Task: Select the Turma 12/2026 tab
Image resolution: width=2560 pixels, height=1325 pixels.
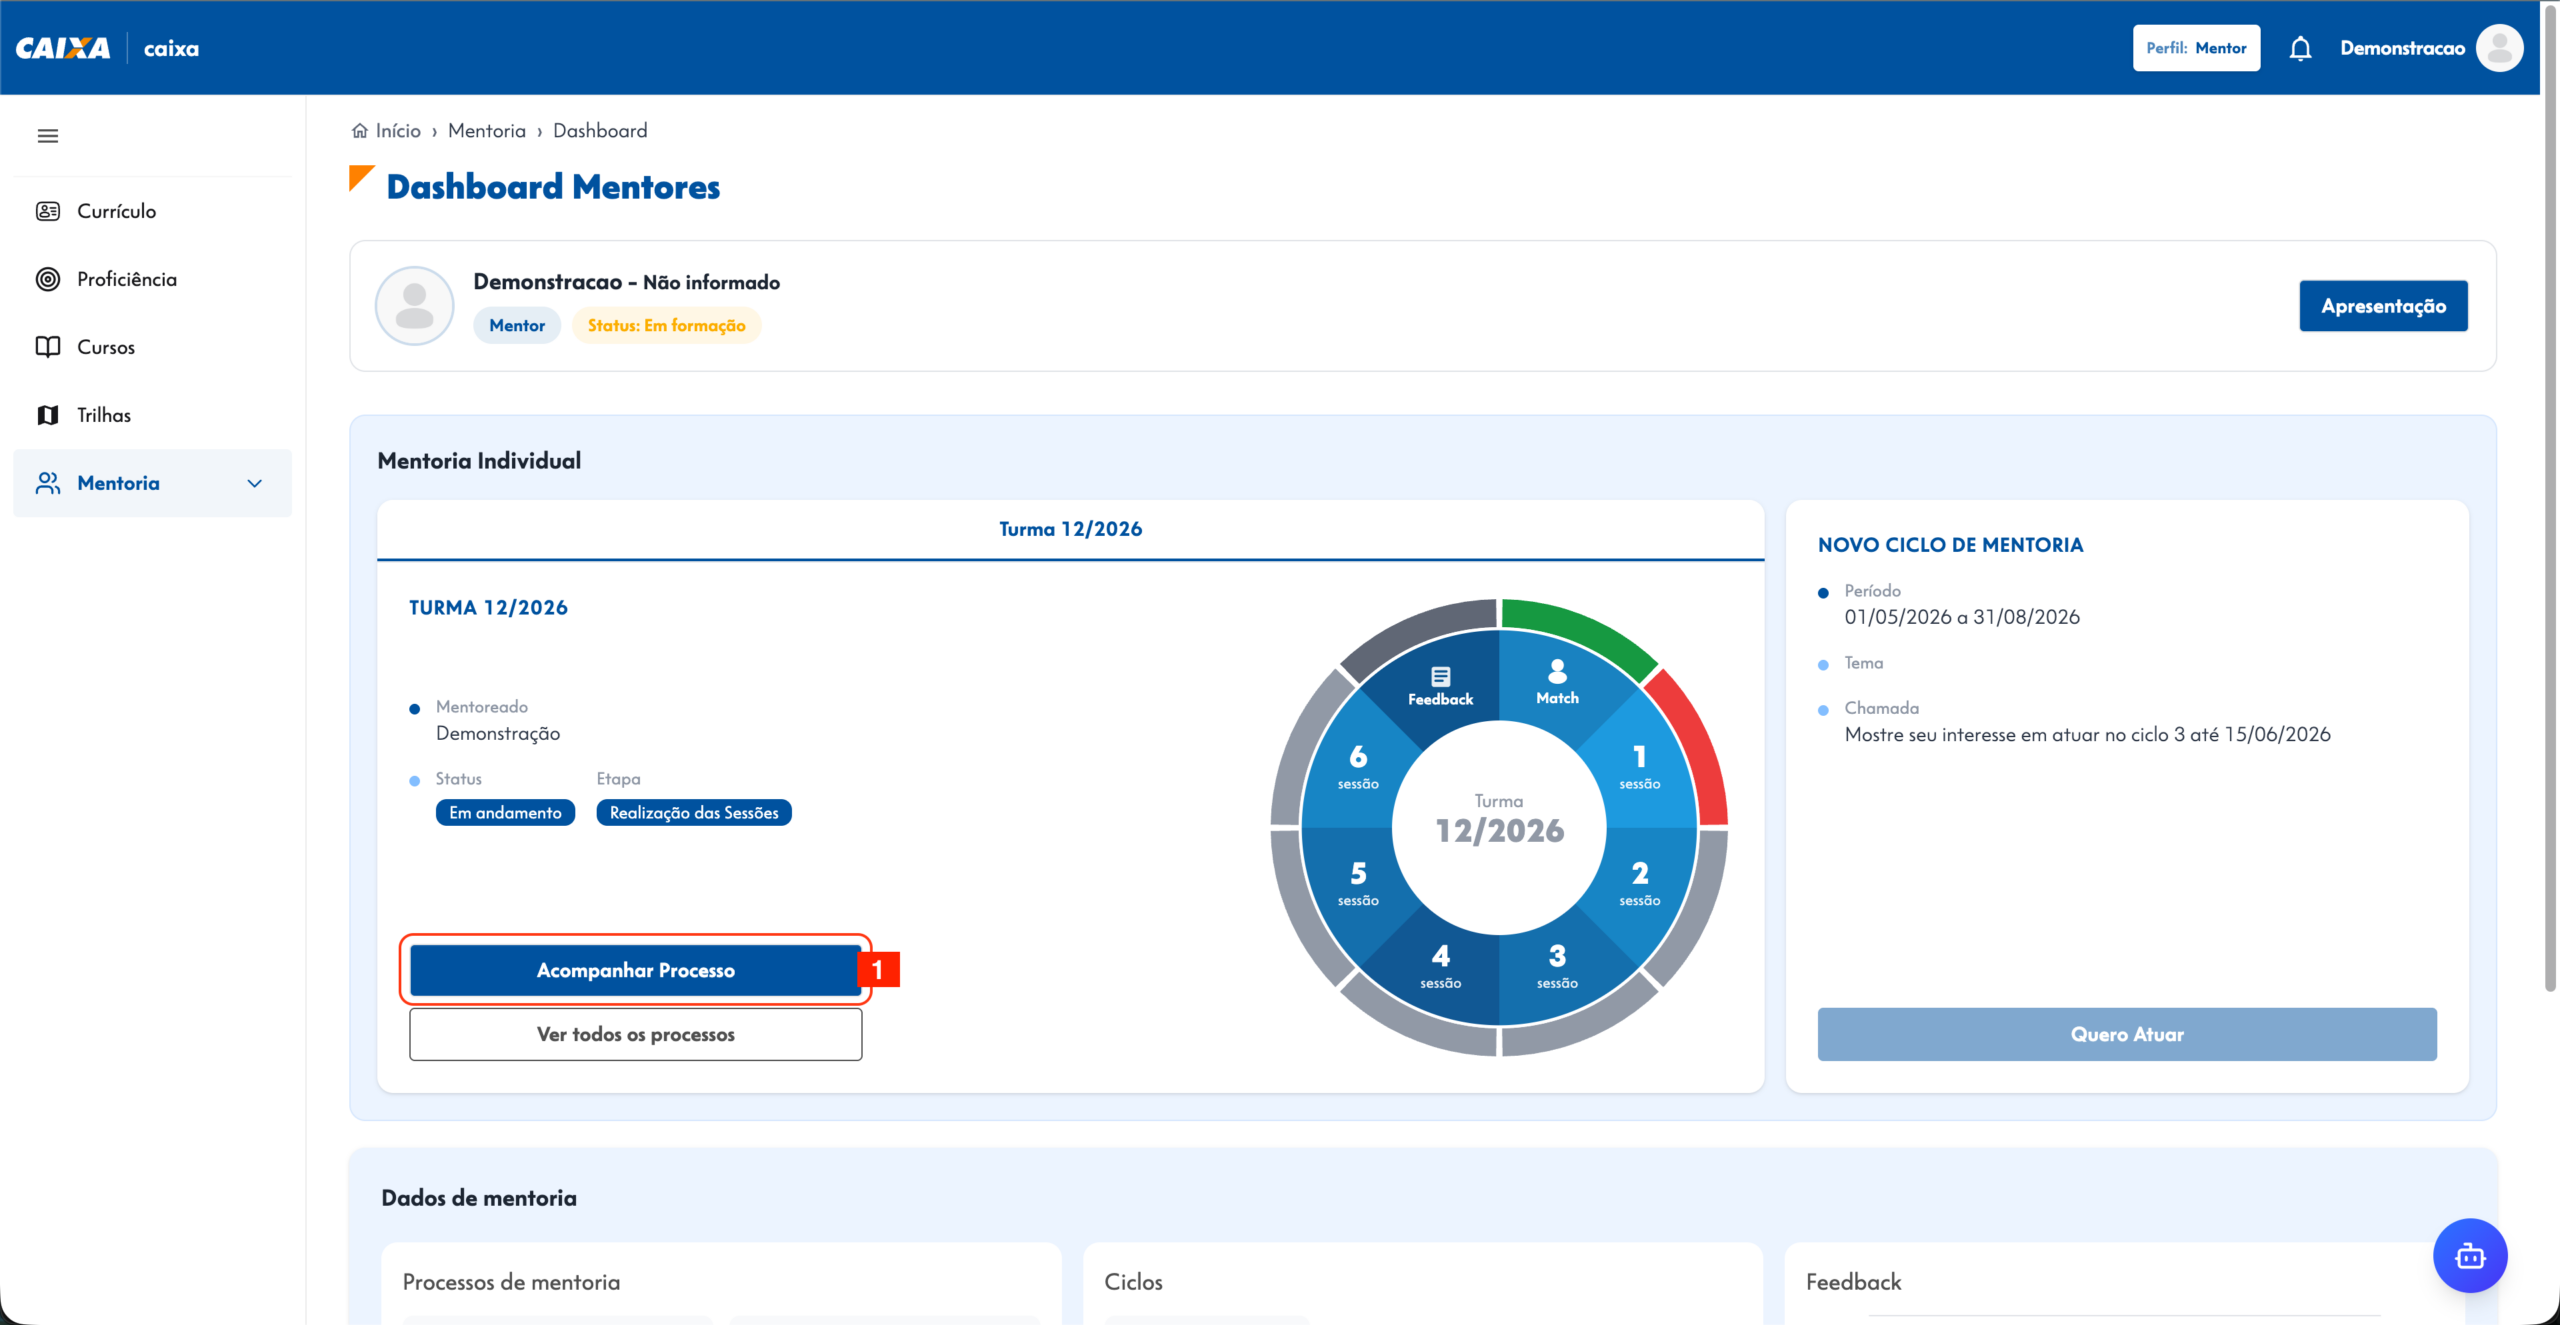Action: (x=1070, y=529)
